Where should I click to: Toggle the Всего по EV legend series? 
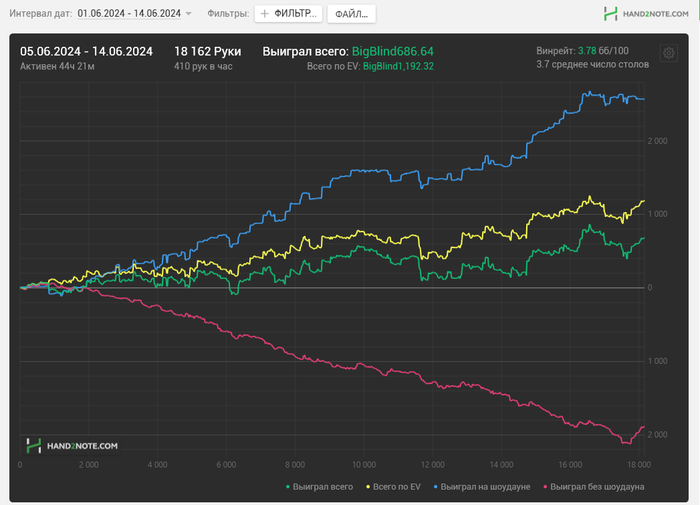[393, 487]
